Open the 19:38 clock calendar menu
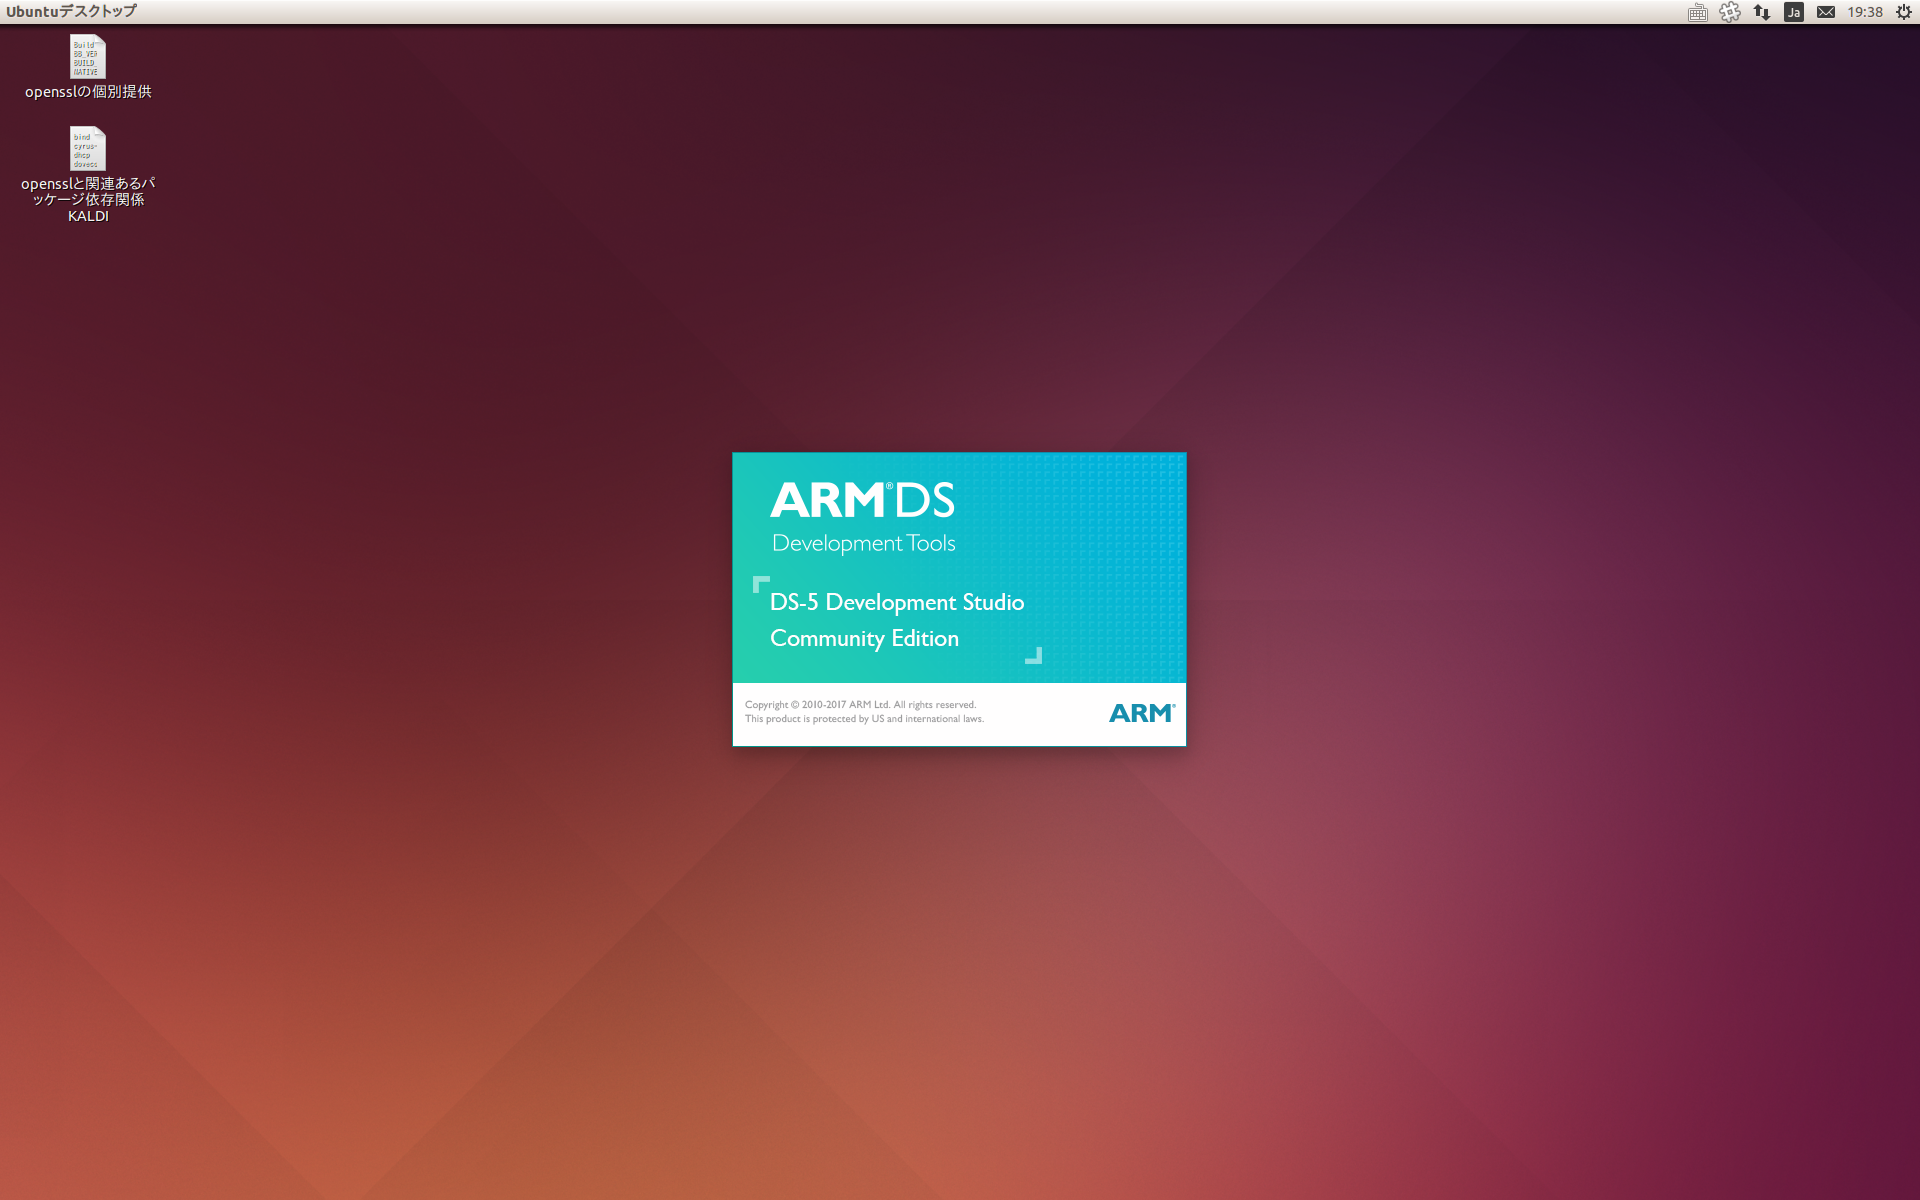Viewport: 1920px width, 1200px height. (1864, 12)
